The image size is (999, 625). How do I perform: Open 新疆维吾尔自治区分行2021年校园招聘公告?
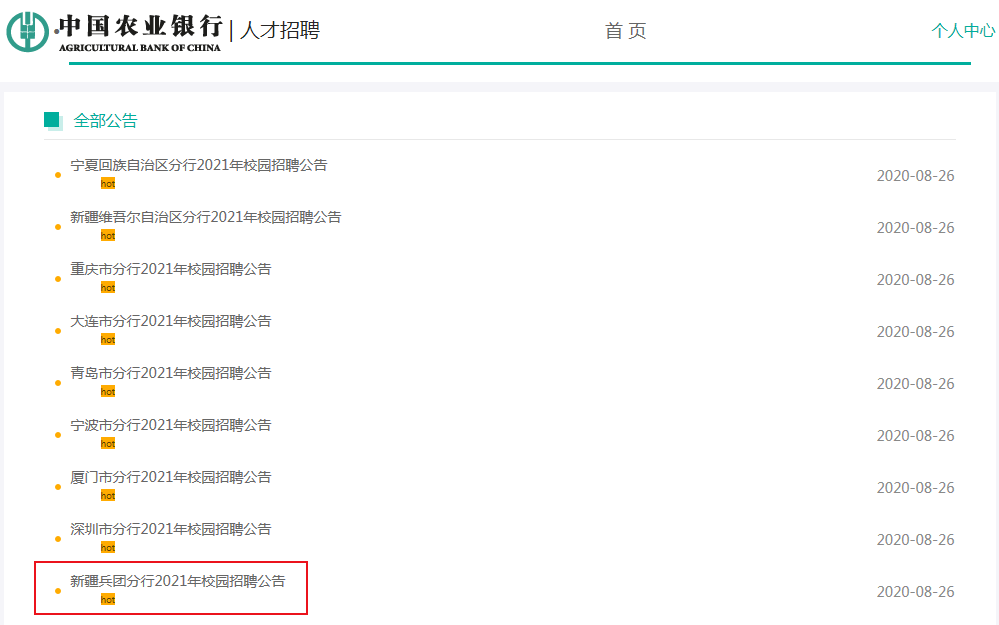(205, 217)
